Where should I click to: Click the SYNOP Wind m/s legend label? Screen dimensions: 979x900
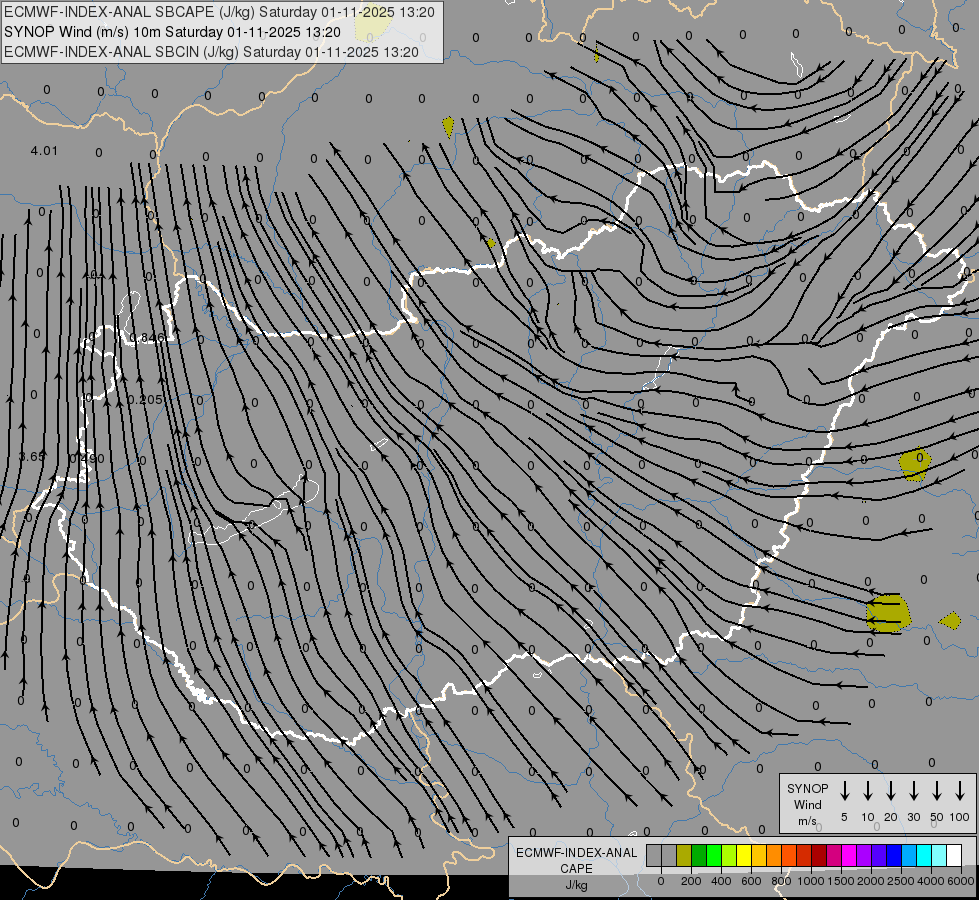point(807,804)
